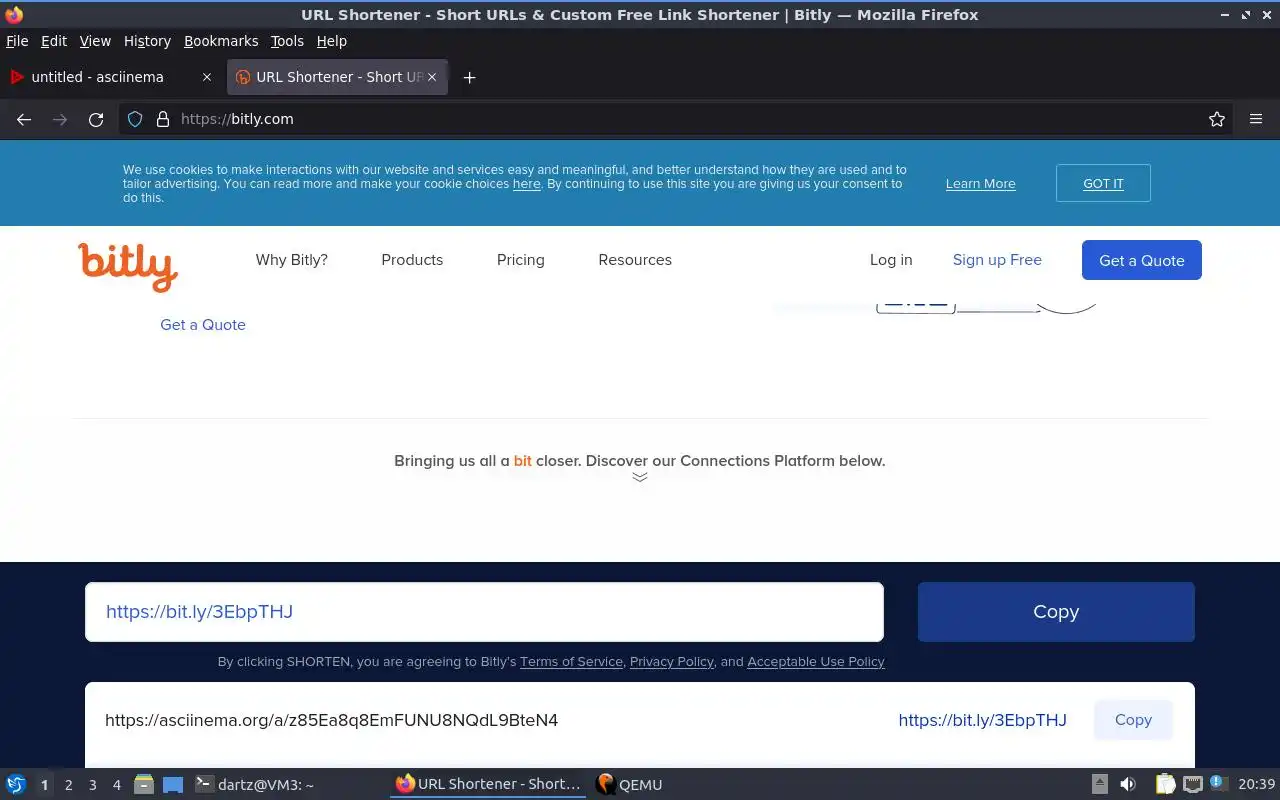The height and width of the screenshot is (800, 1280).
Task: Switch to QEMU taskbar window
Action: click(629, 785)
